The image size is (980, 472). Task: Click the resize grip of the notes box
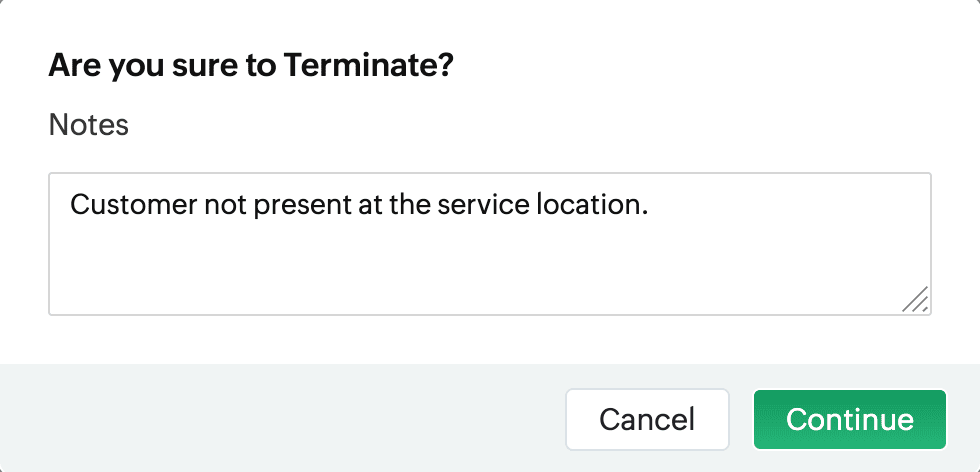tap(916, 300)
